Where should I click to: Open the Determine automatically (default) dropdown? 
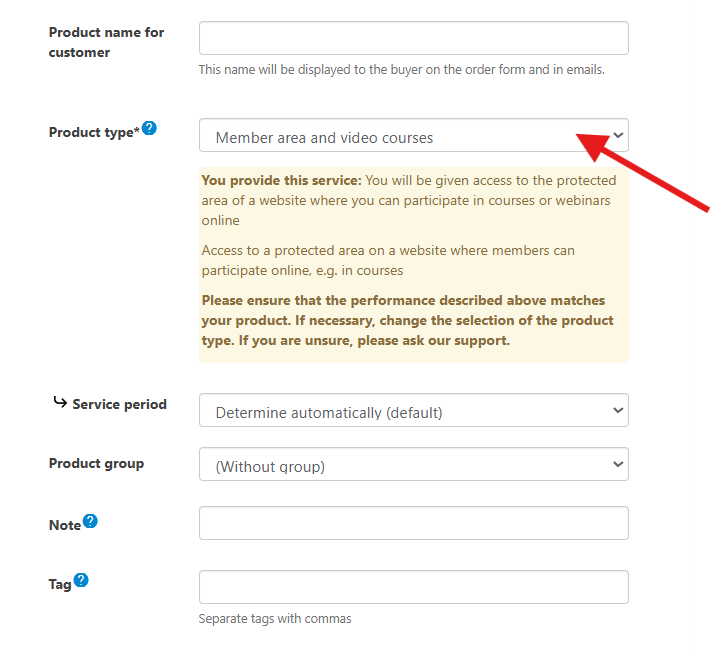tap(413, 410)
